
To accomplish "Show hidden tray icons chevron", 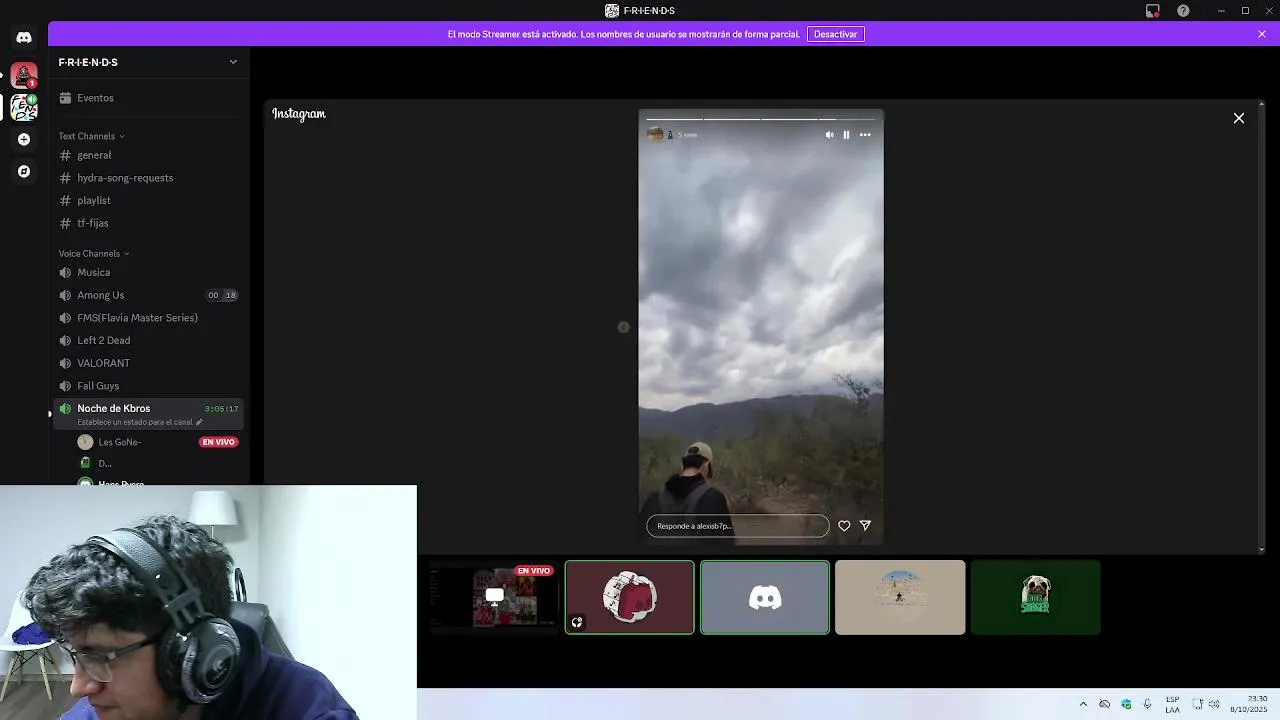I will (1083, 704).
